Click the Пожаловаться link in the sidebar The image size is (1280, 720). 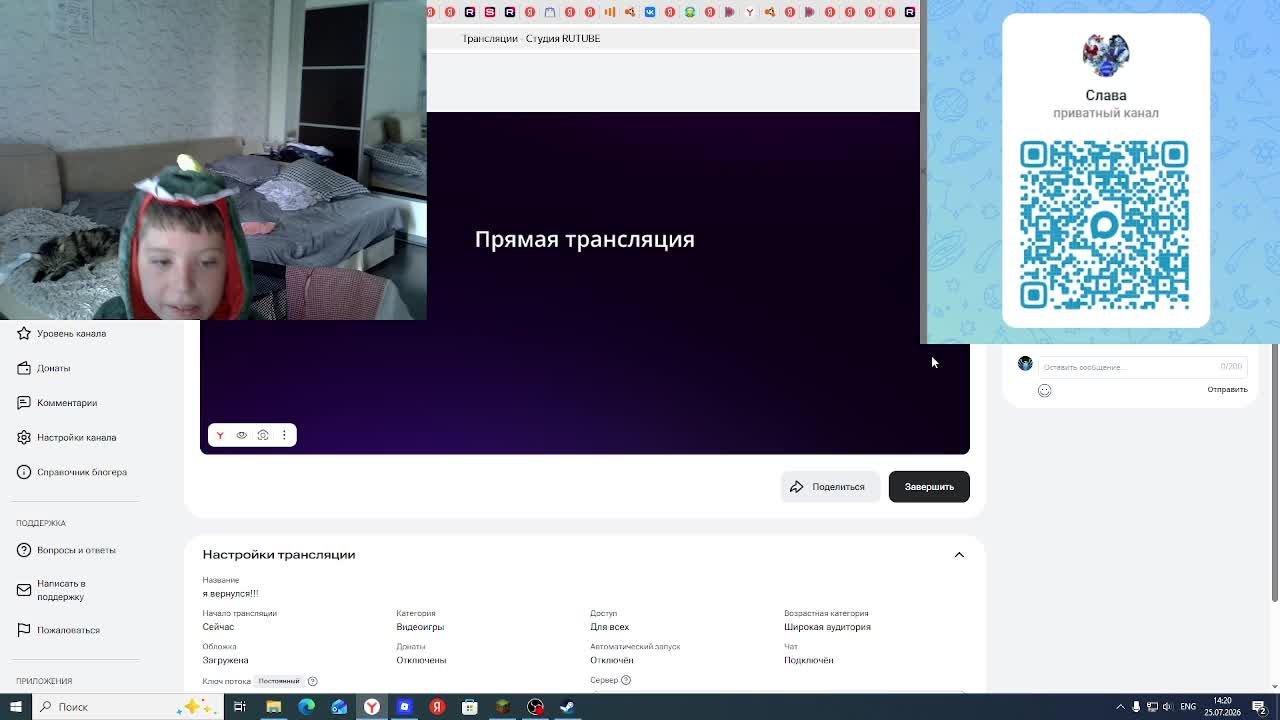click(58, 630)
